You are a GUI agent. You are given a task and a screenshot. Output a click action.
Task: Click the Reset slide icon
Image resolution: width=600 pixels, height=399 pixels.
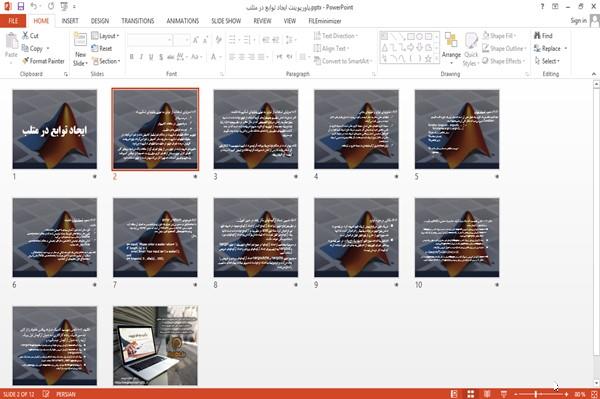(x=95, y=48)
